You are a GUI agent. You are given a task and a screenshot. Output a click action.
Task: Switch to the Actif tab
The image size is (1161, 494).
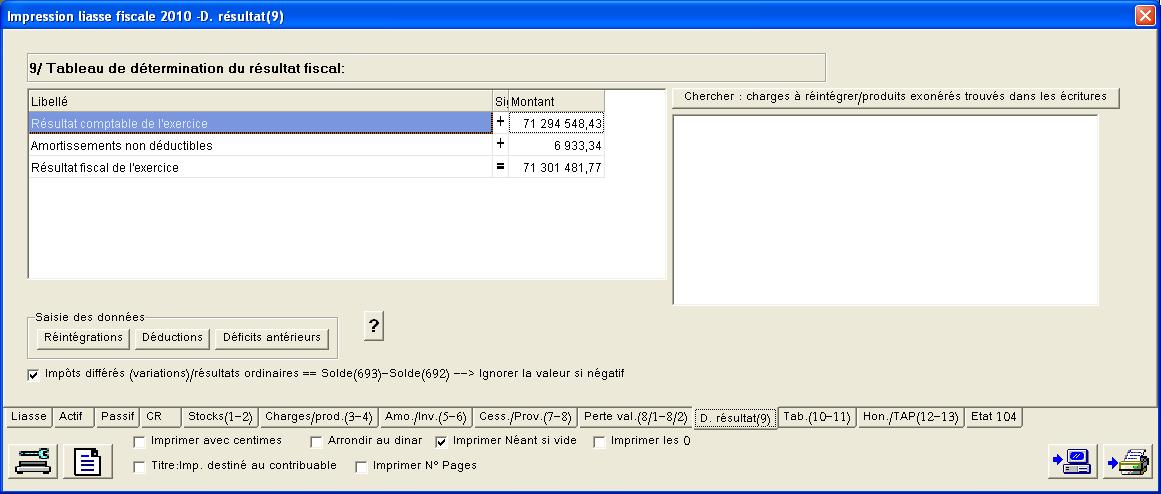click(71, 417)
